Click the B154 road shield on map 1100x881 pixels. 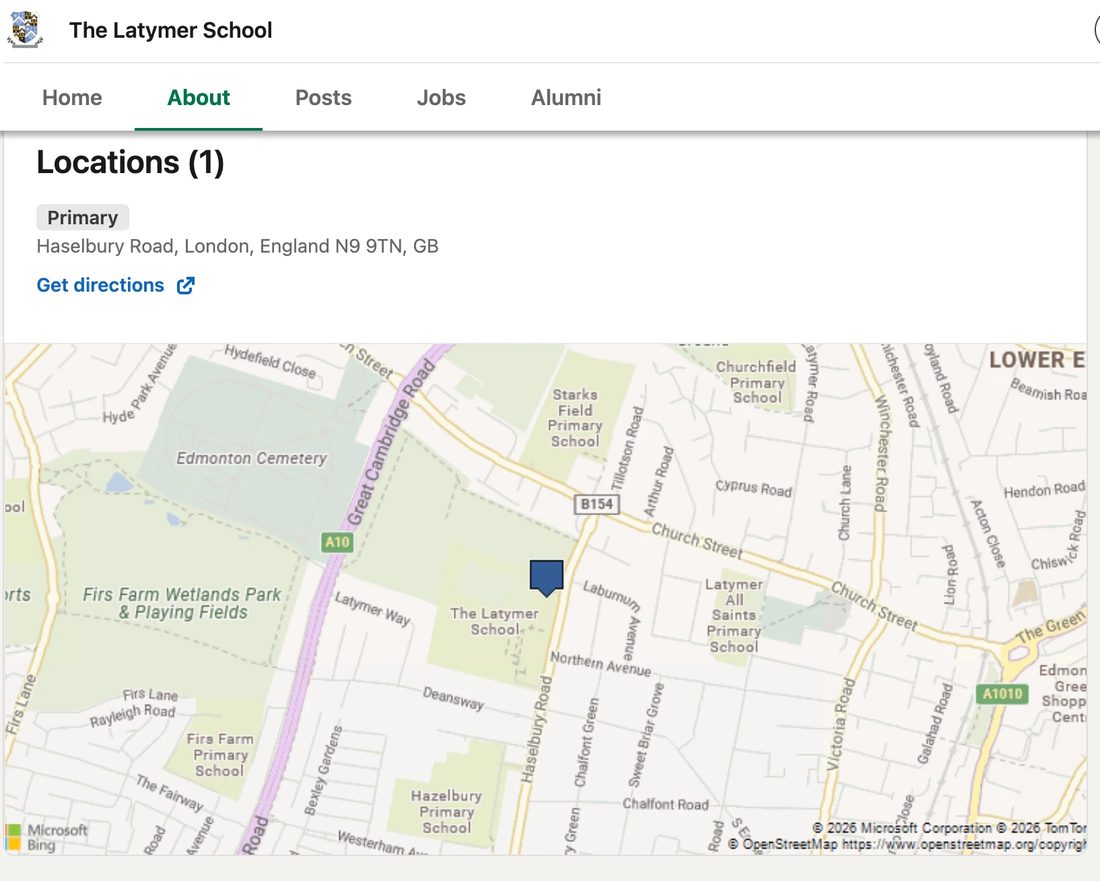pyautogui.click(x=597, y=504)
